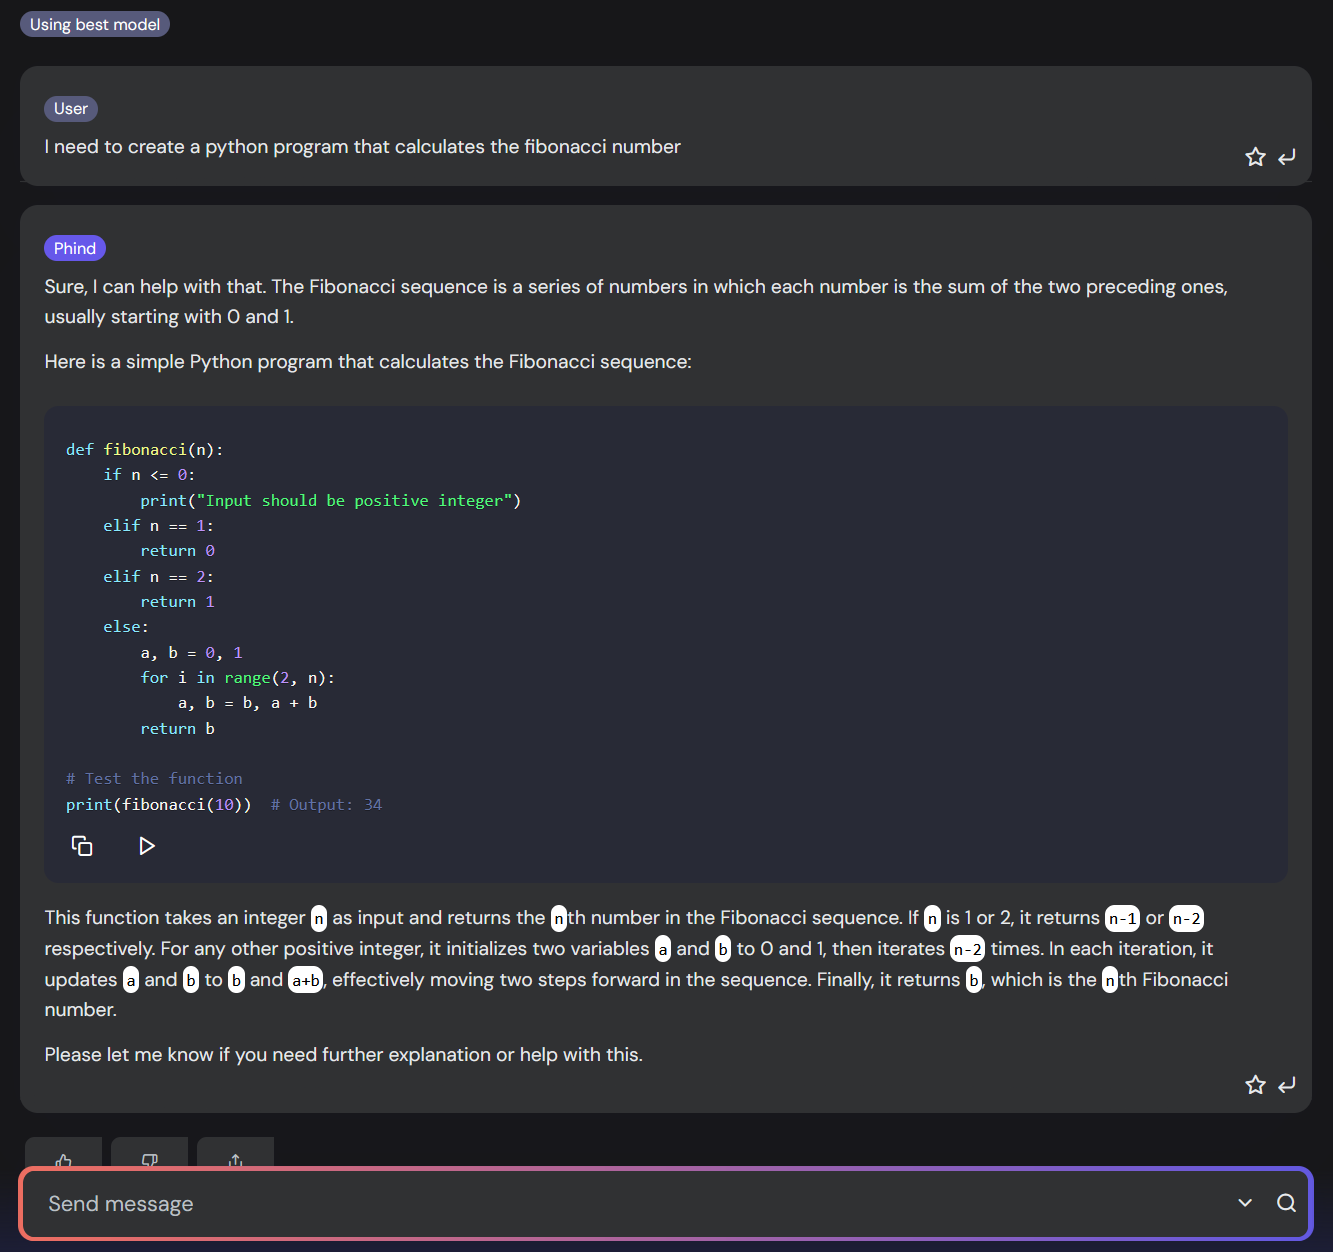Image resolution: width=1333 pixels, height=1252 pixels.
Task: Share the answer via the export icon
Action: pos(235,1160)
